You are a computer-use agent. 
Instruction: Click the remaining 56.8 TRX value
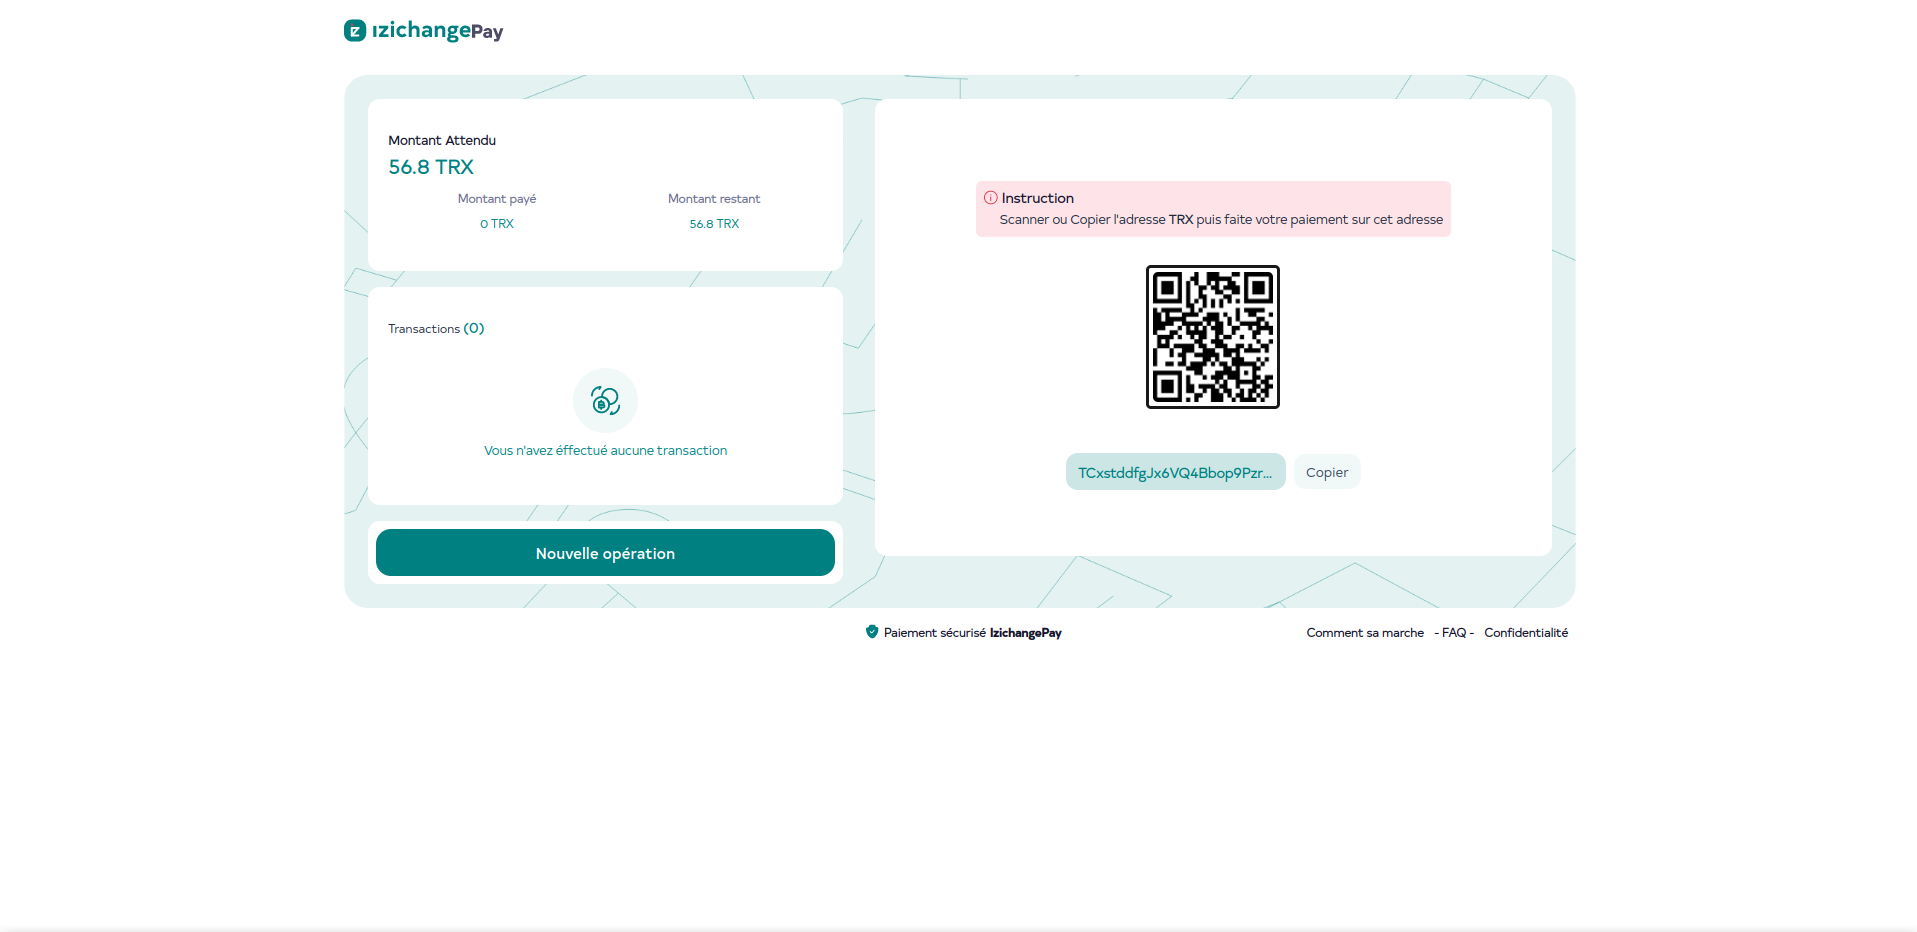tap(714, 224)
